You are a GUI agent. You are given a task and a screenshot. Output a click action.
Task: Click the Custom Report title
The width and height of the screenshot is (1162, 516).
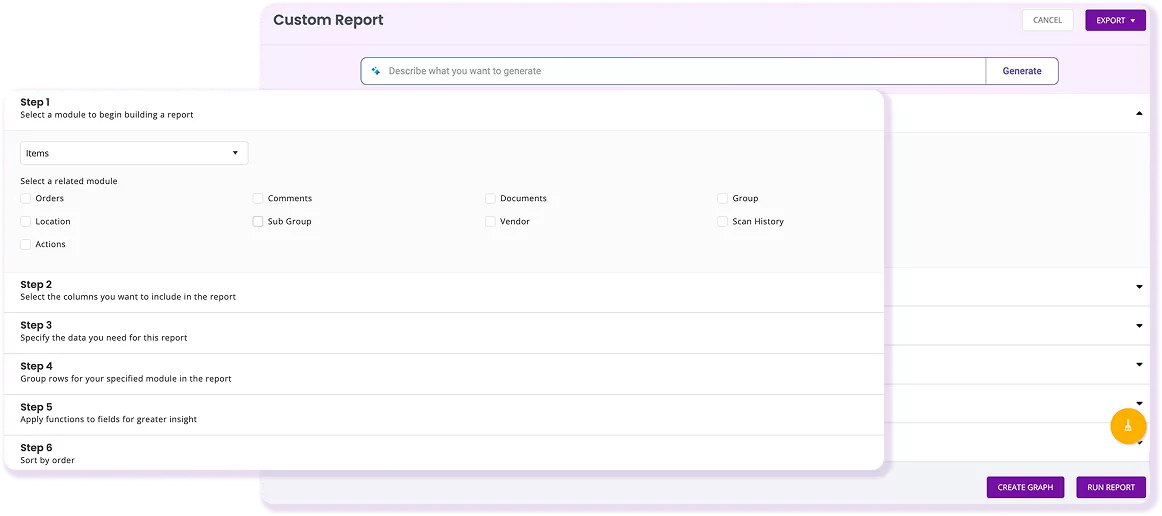(x=328, y=20)
